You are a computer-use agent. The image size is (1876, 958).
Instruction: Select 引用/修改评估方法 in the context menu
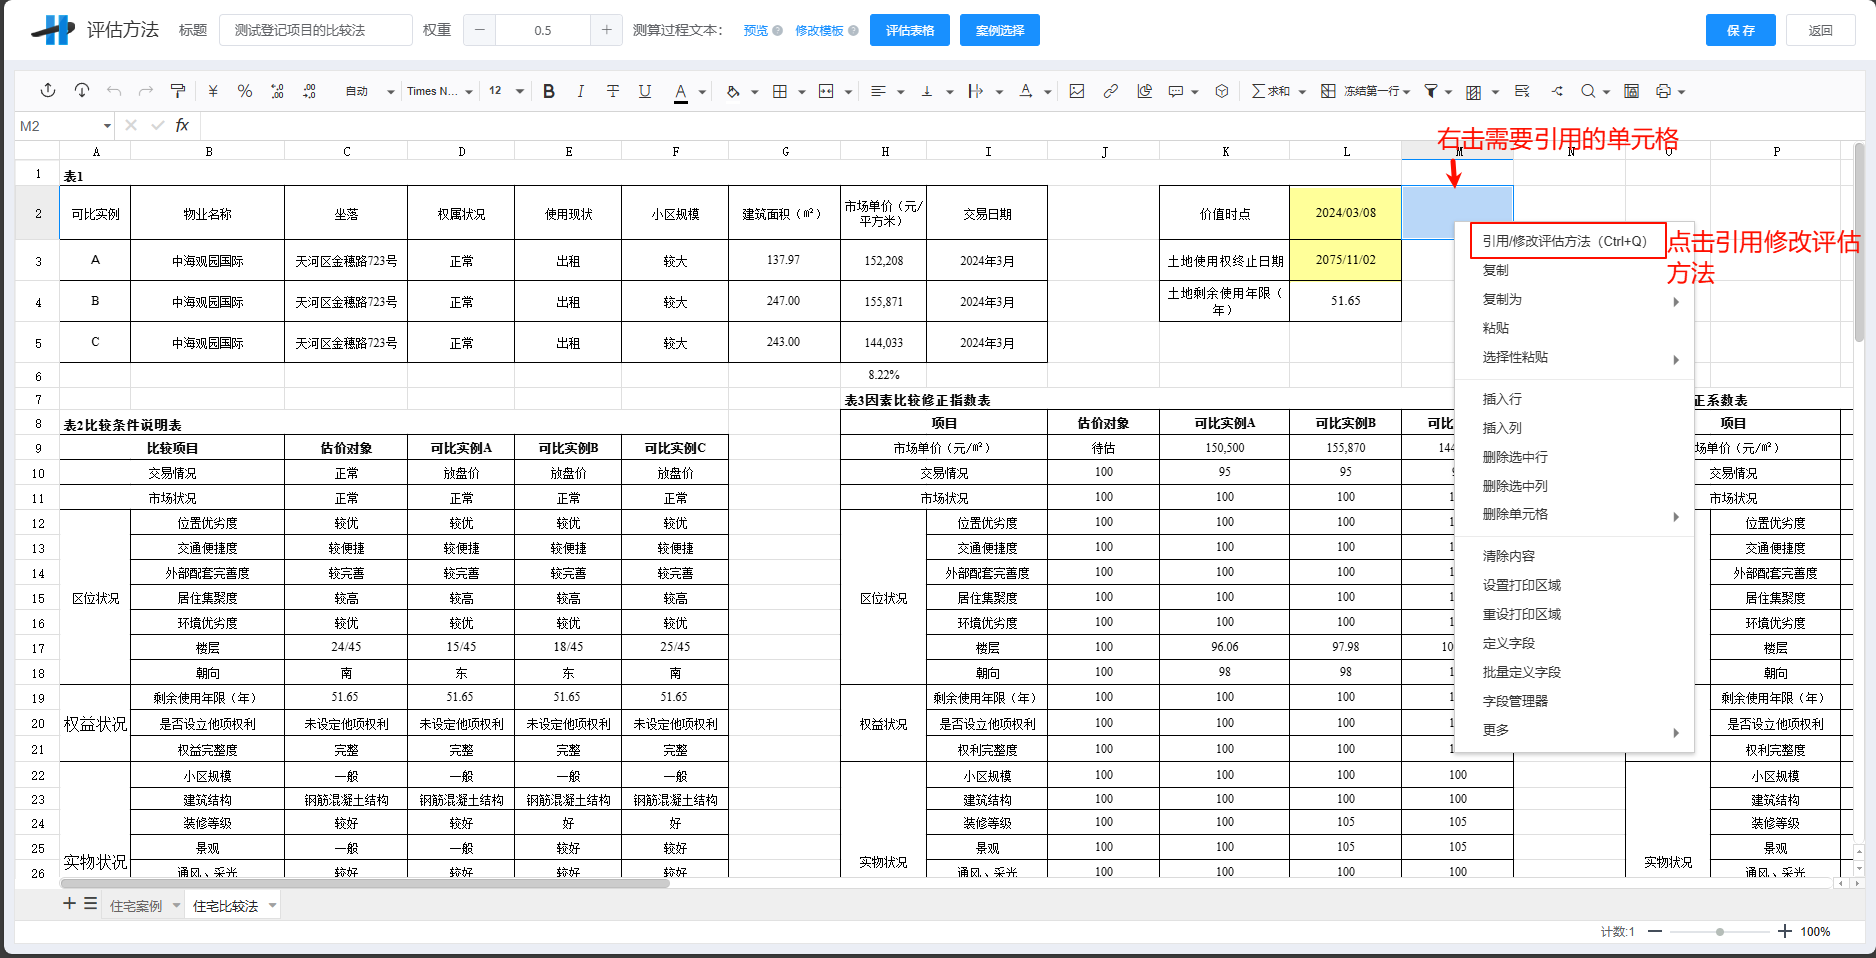[1562, 240]
